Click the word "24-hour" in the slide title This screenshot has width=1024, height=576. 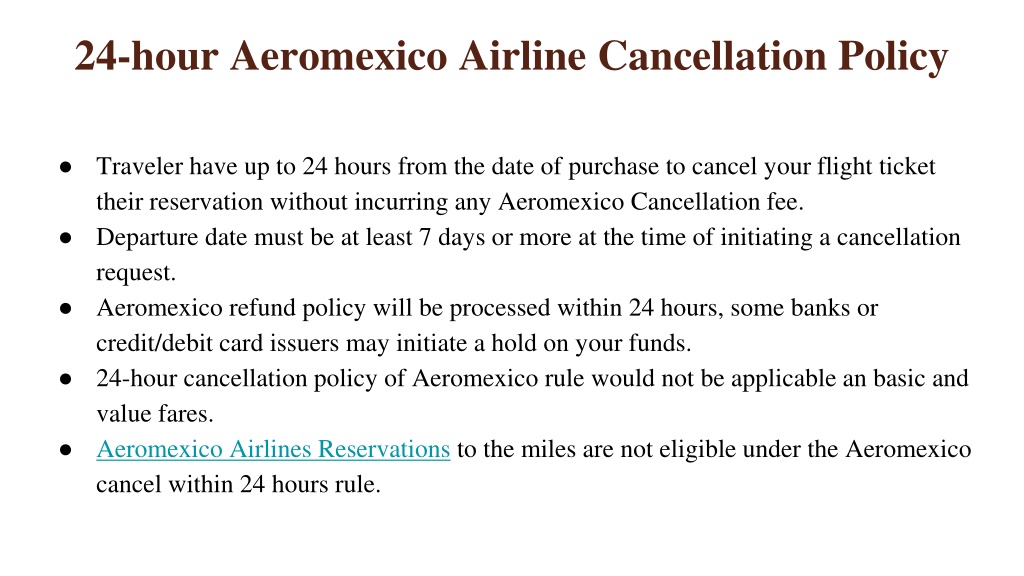coord(146,56)
